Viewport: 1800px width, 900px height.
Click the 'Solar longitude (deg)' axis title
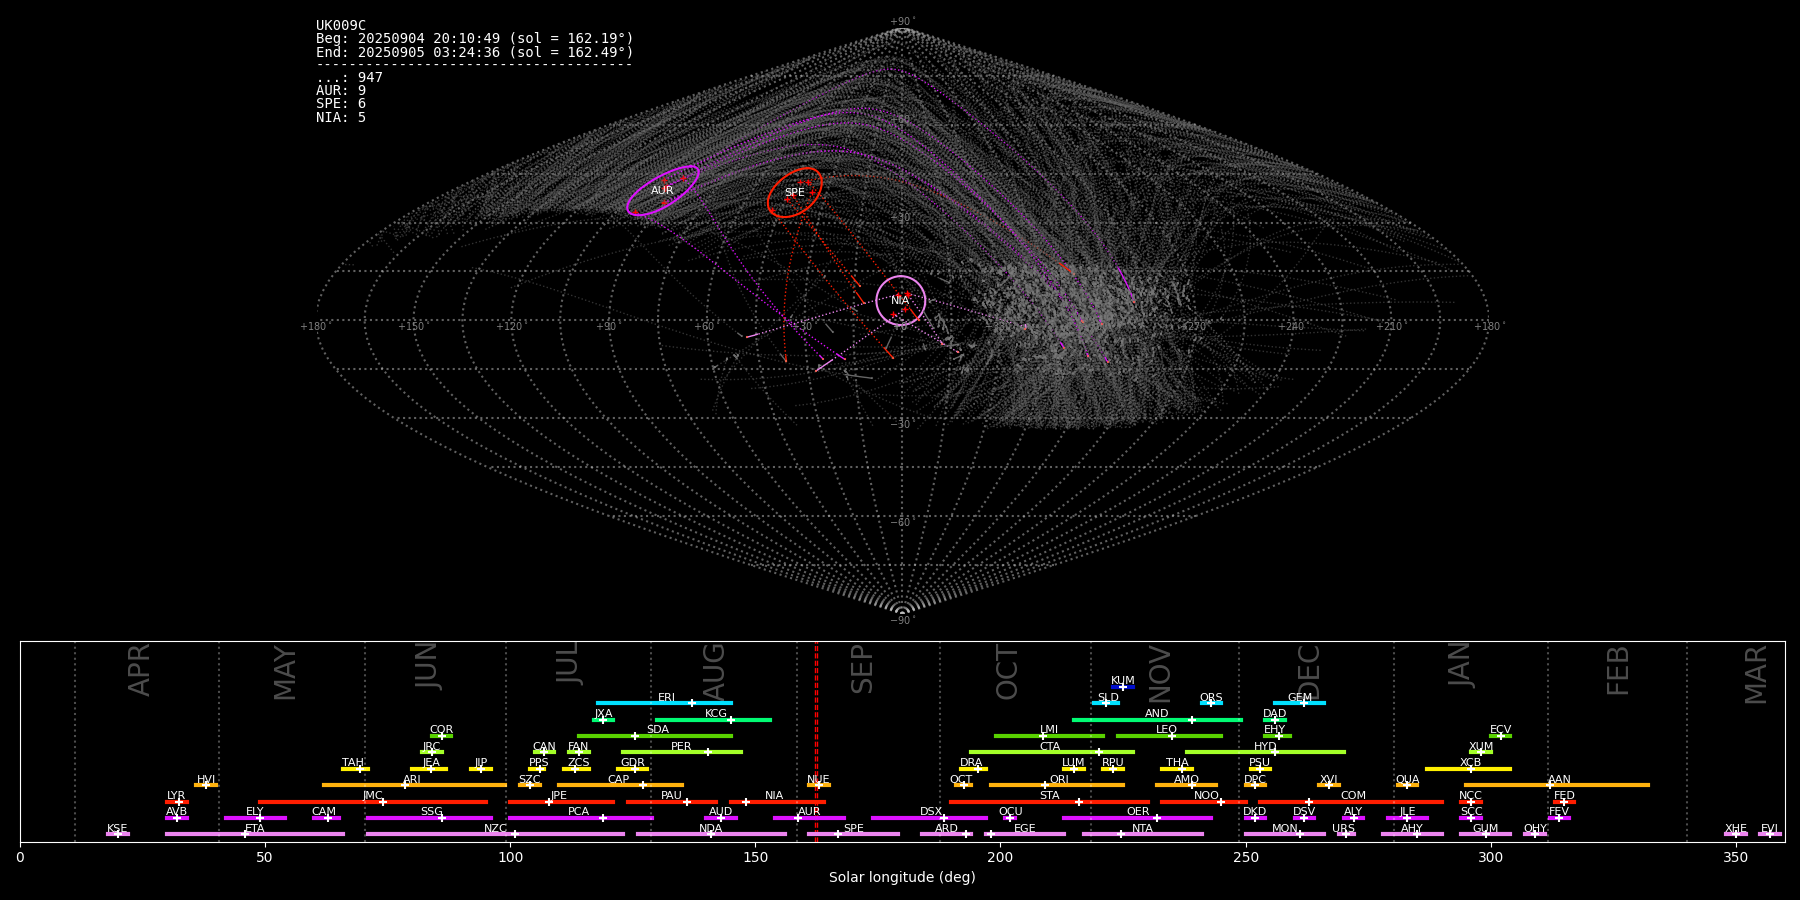(902, 878)
